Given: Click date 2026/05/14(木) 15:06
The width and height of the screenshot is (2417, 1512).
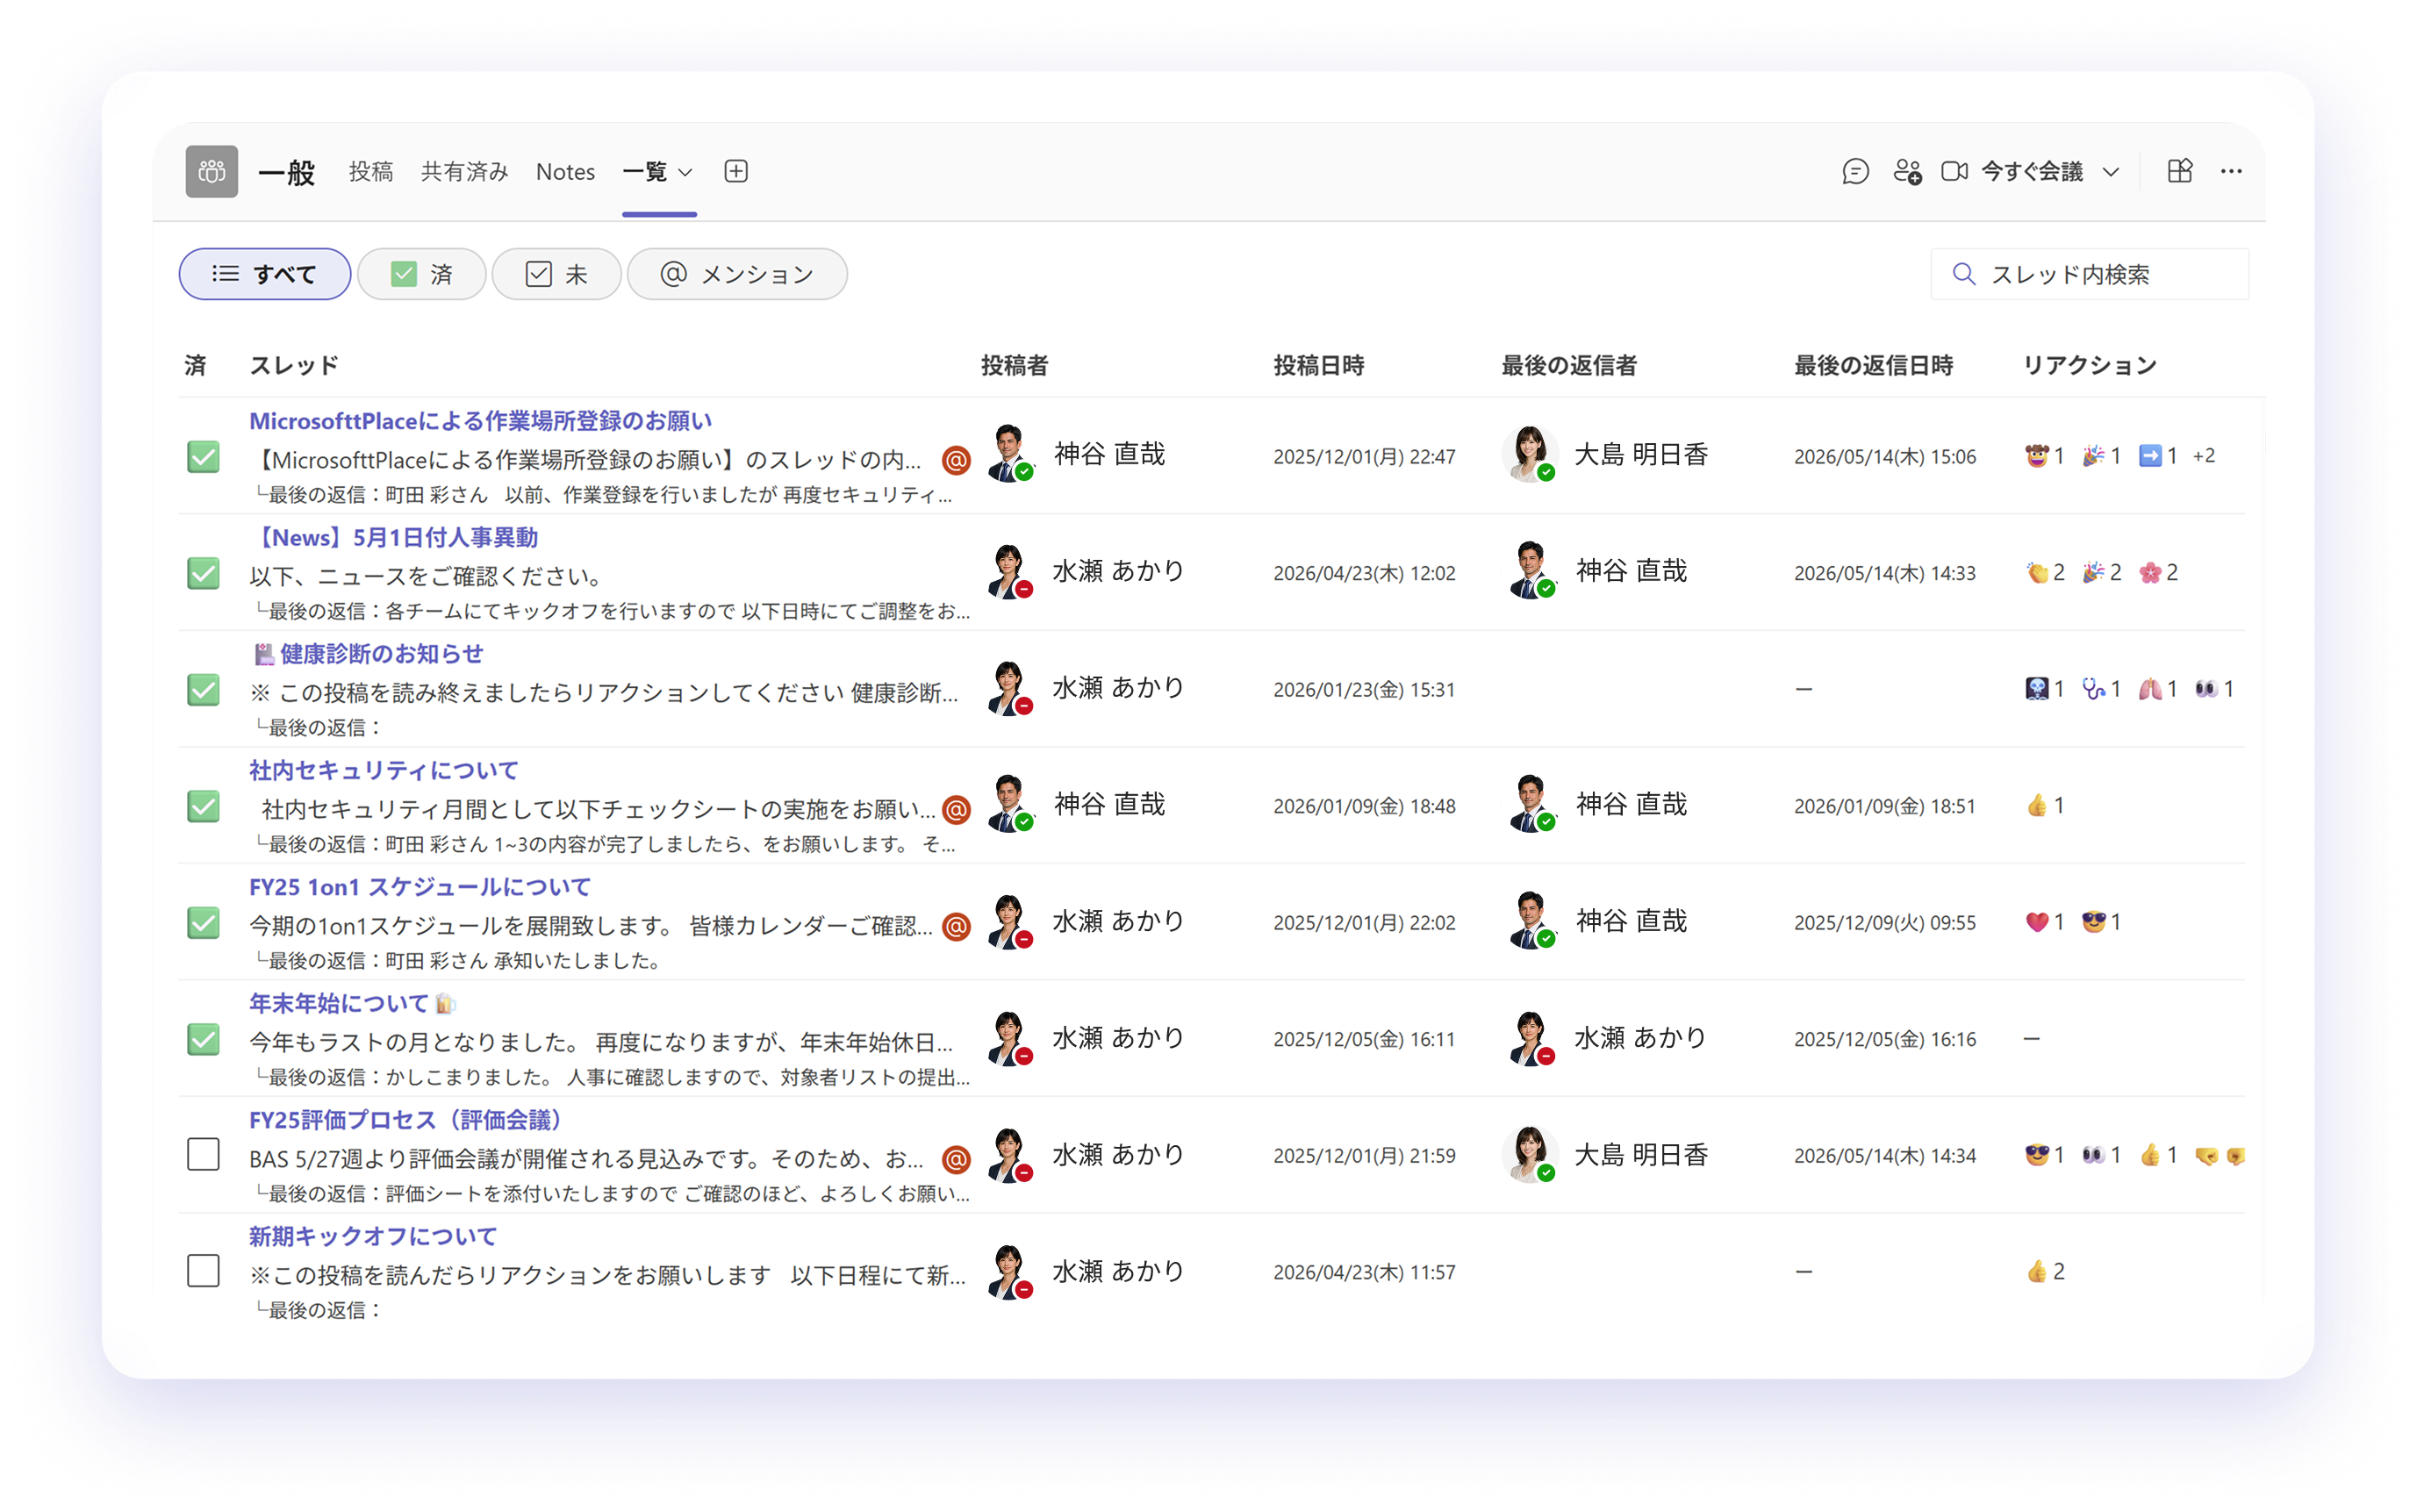Looking at the screenshot, I should (x=1884, y=457).
